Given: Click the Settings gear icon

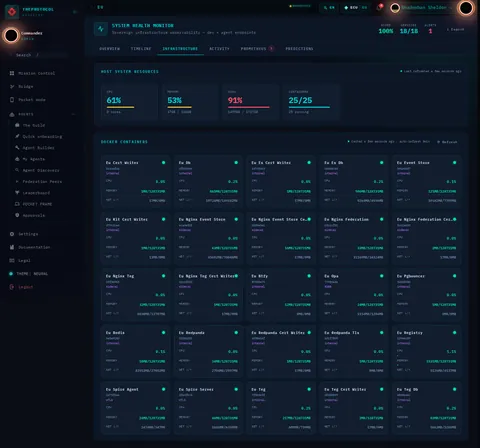Looking at the screenshot, I should click(x=12, y=234).
